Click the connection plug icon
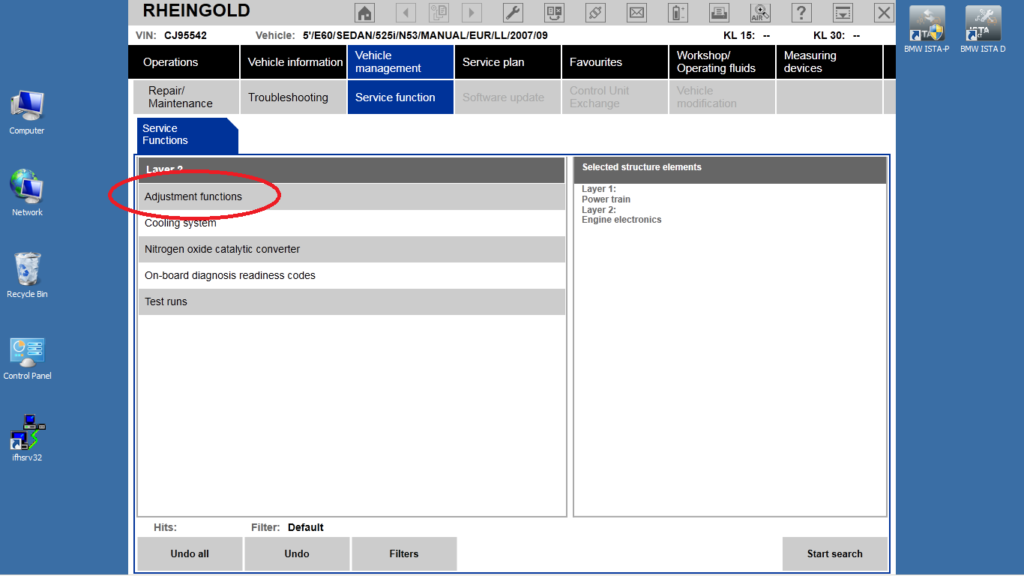The image size is (1024, 576). tap(595, 12)
